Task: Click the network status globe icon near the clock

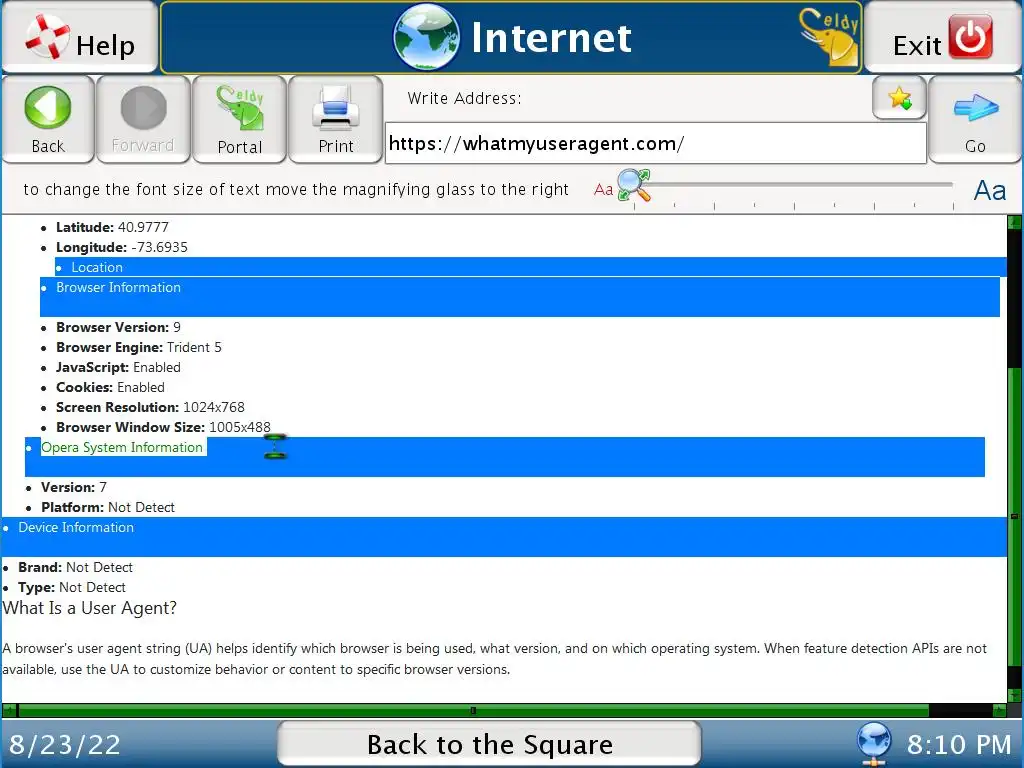Action: pyautogui.click(x=874, y=743)
